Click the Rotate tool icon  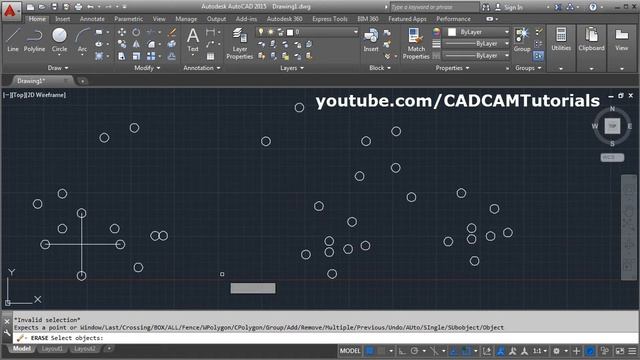(x=136, y=32)
